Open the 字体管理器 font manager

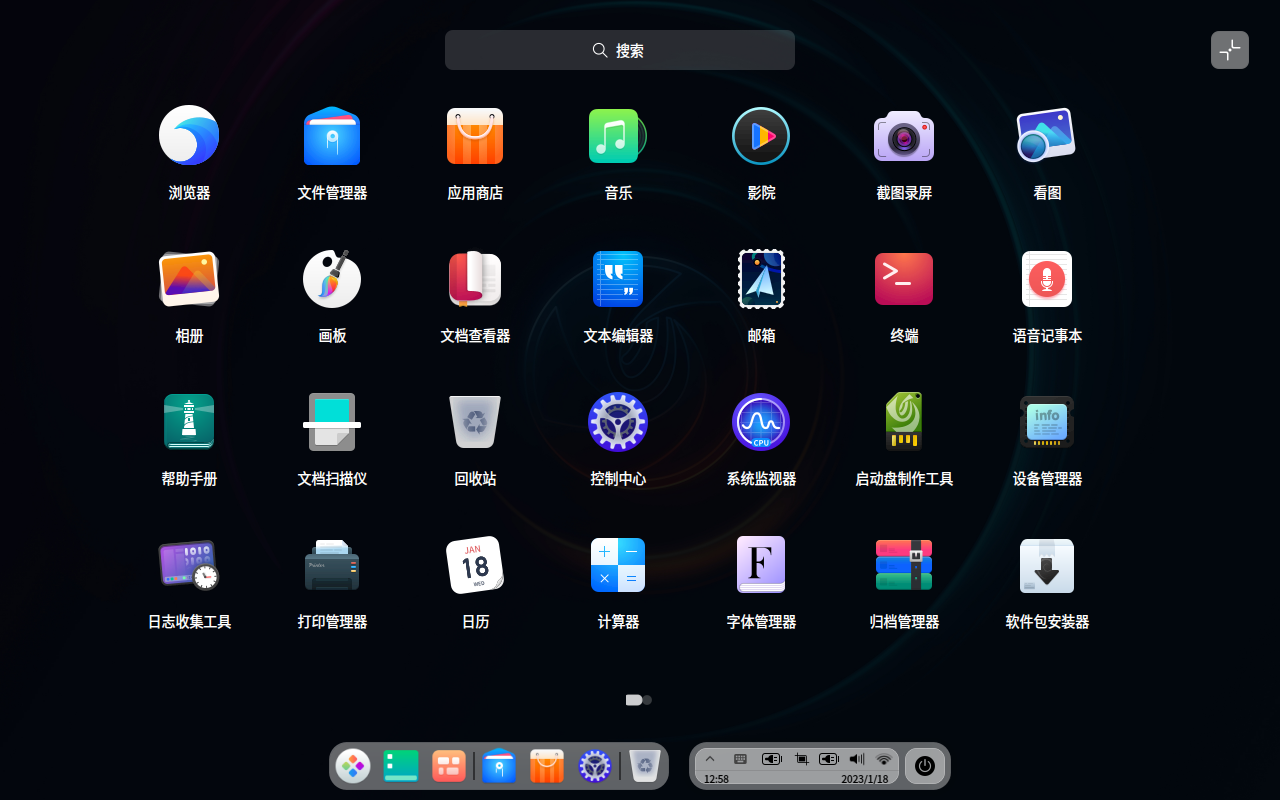coord(760,564)
